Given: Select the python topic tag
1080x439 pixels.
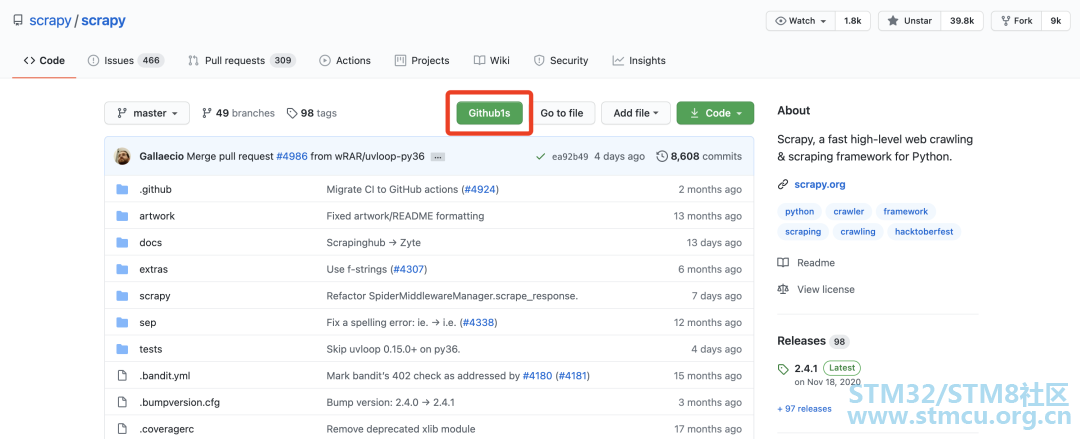Looking at the screenshot, I should pos(799,212).
